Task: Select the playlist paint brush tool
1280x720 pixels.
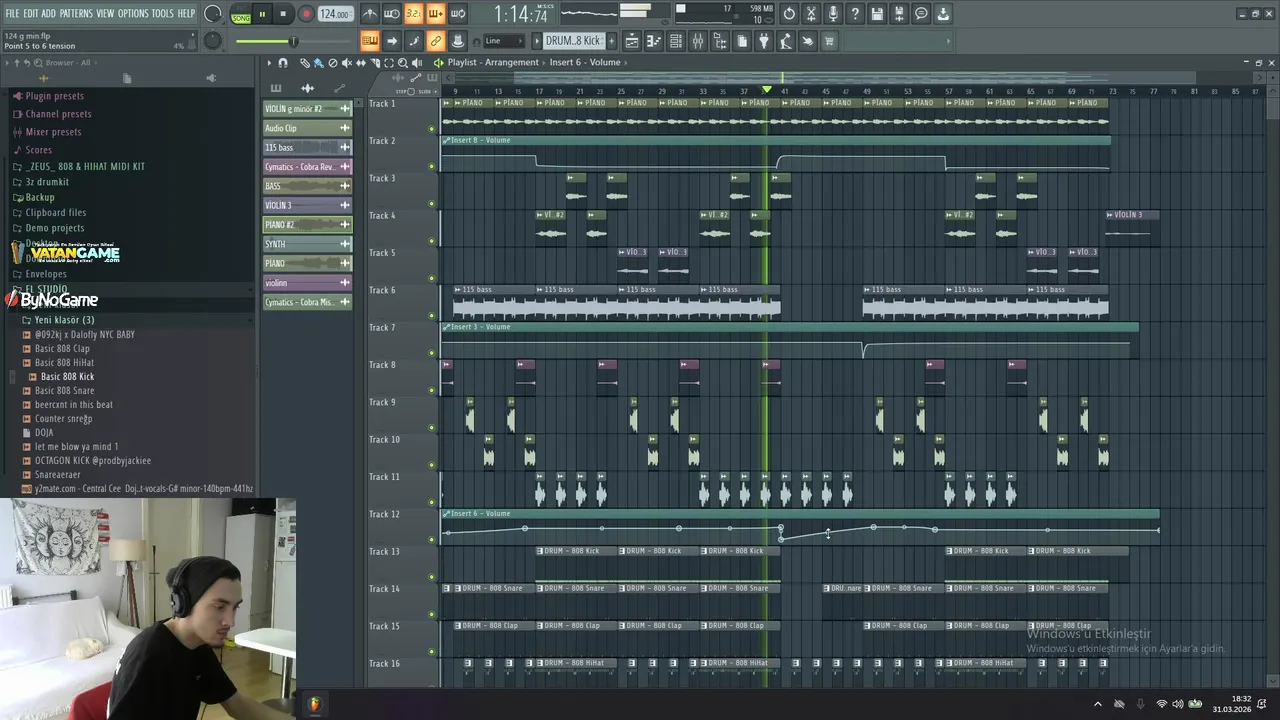Action: tap(318, 63)
